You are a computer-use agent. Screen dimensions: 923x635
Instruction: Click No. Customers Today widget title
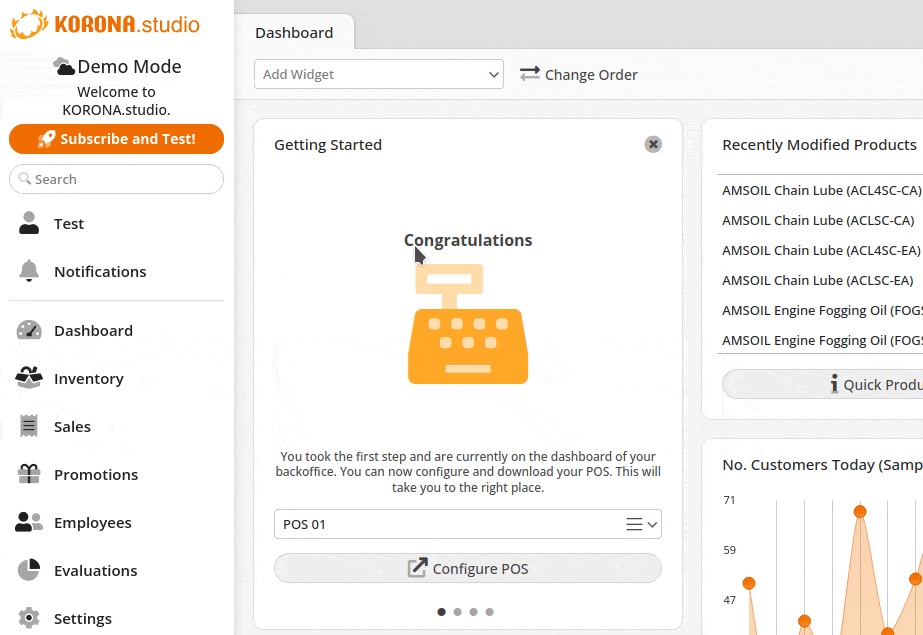823,465
